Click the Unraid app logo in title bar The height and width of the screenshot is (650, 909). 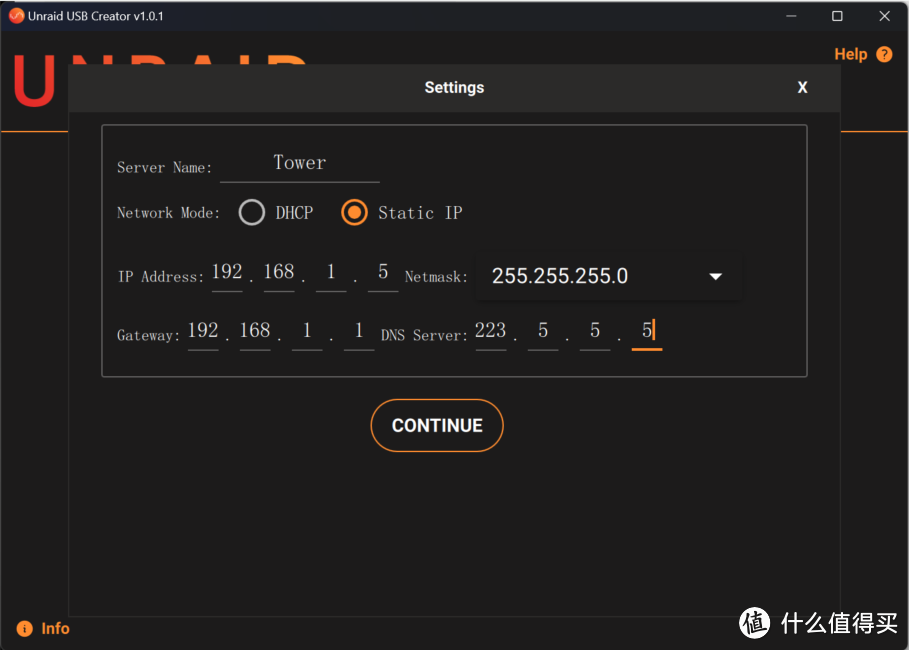[16, 16]
